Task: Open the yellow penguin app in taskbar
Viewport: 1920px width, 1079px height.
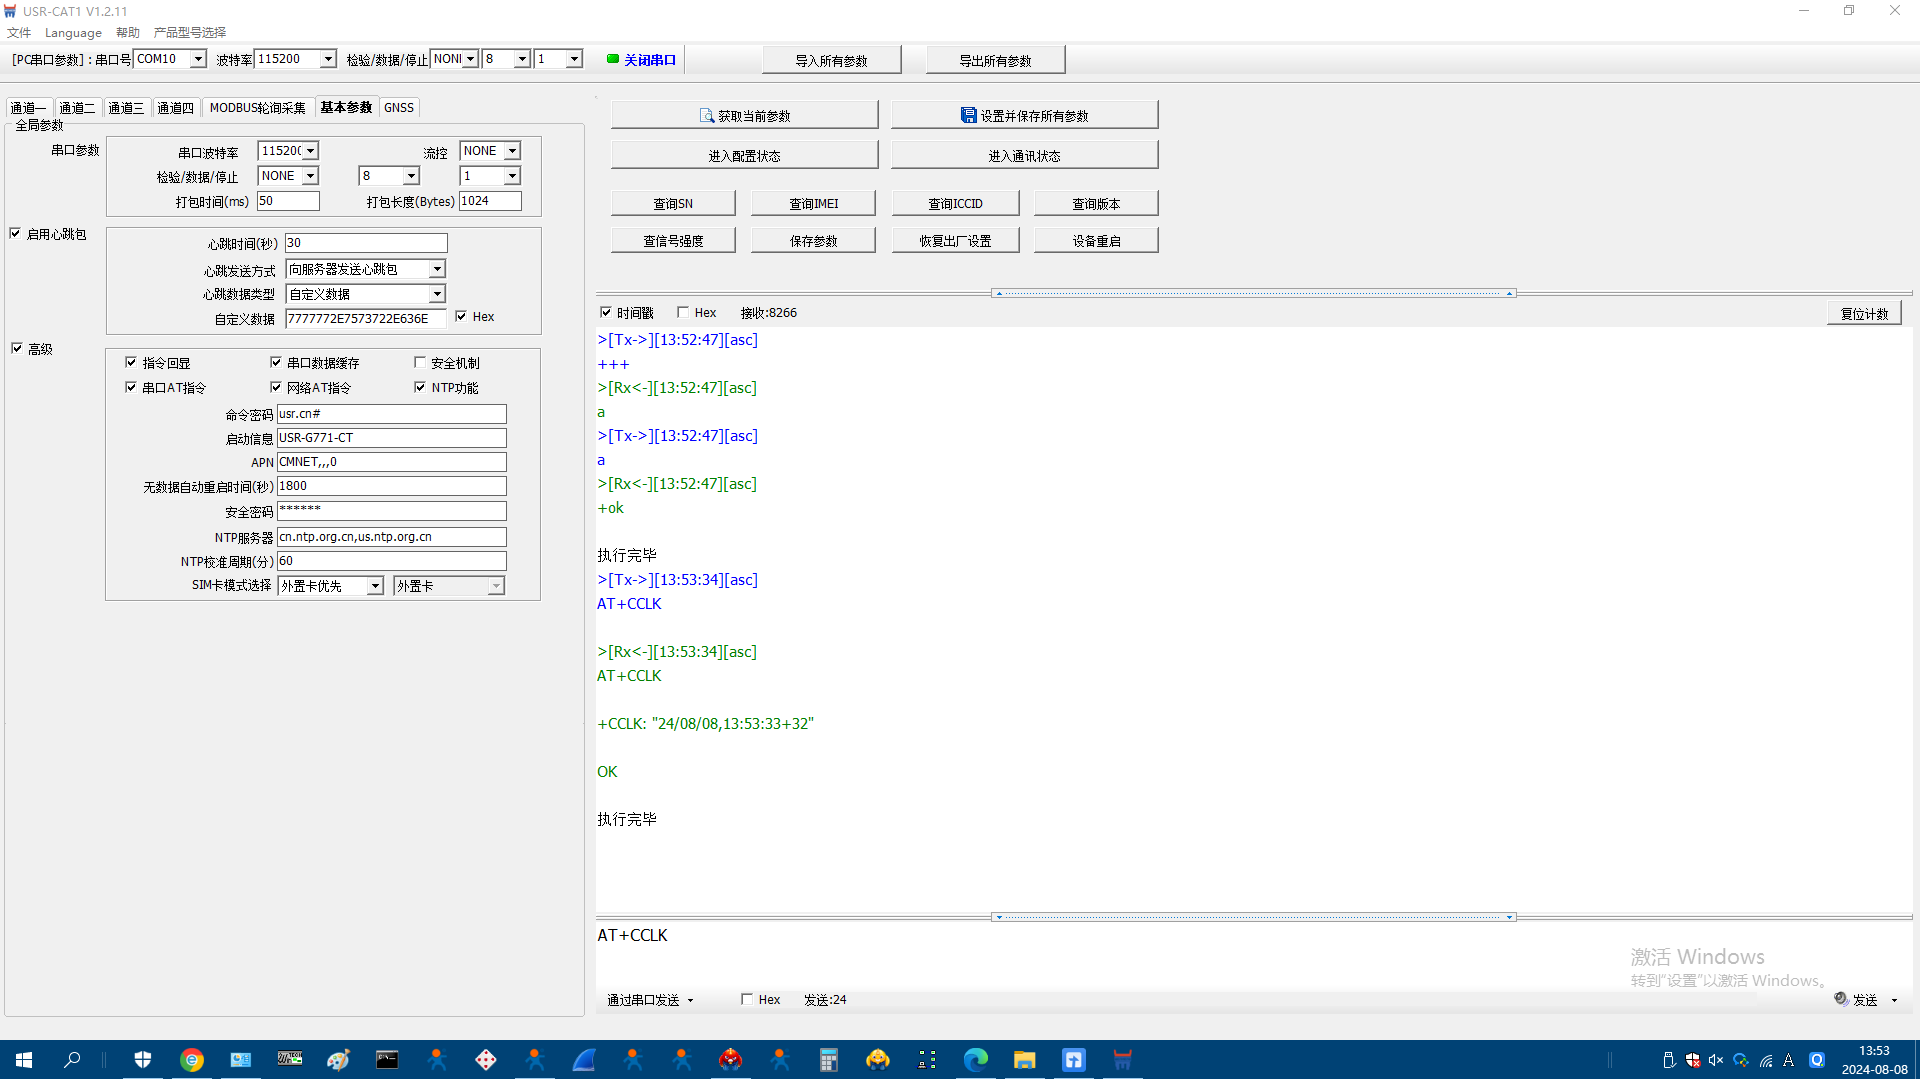Action: [x=878, y=1060]
